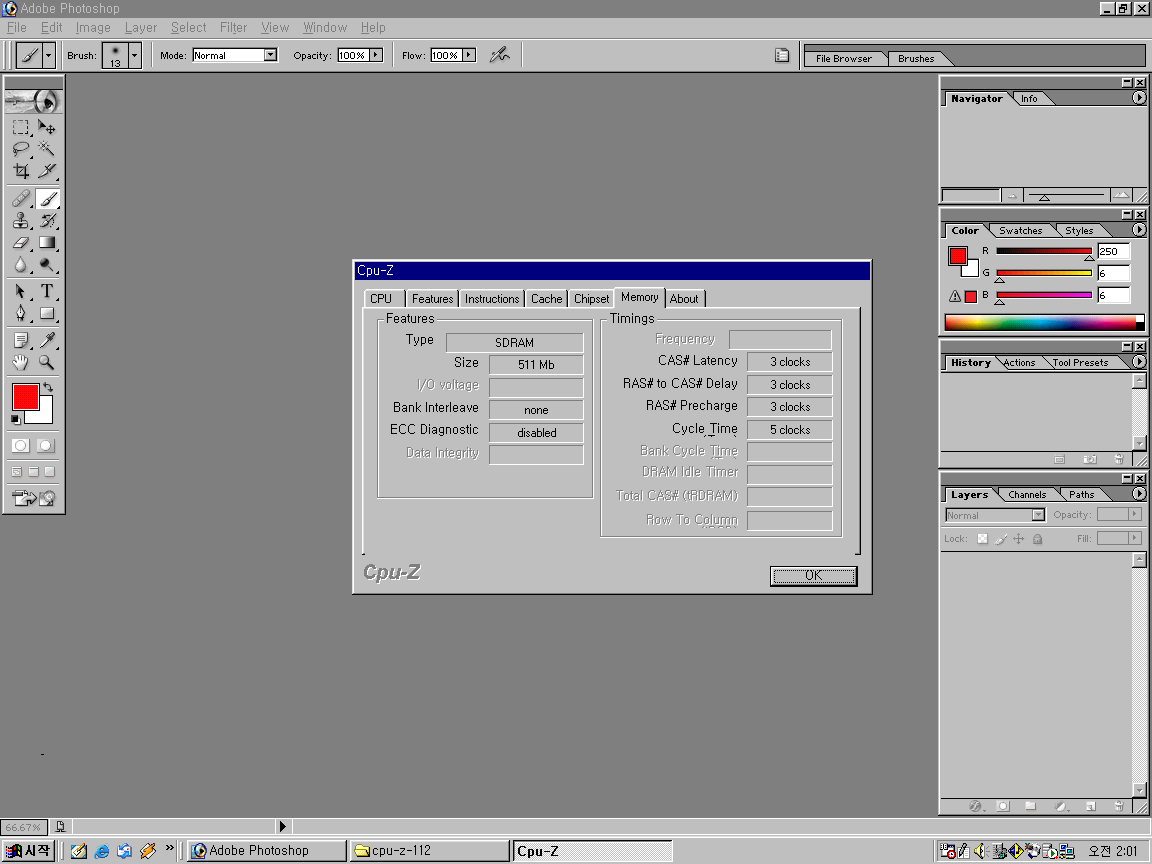
Task: Open the tool preset picker arrow
Action: (x=48, y=55)
